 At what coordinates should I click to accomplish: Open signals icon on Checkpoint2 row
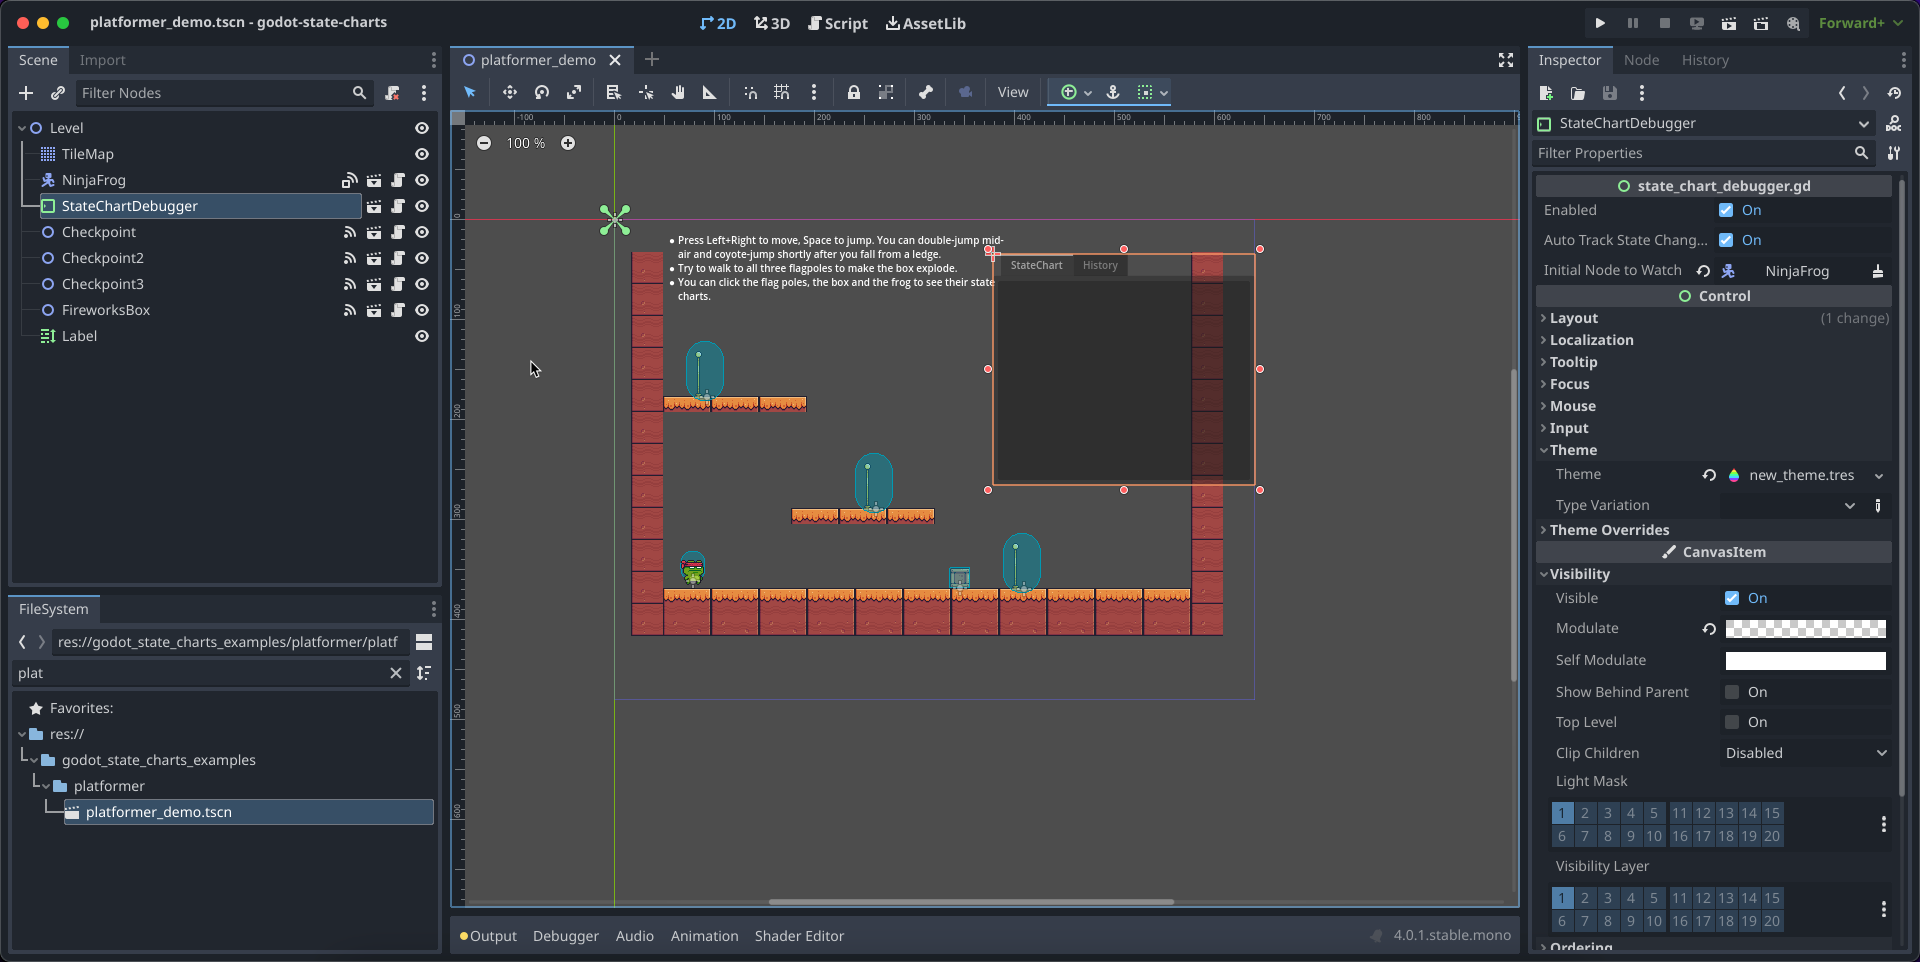pos(350,258)
